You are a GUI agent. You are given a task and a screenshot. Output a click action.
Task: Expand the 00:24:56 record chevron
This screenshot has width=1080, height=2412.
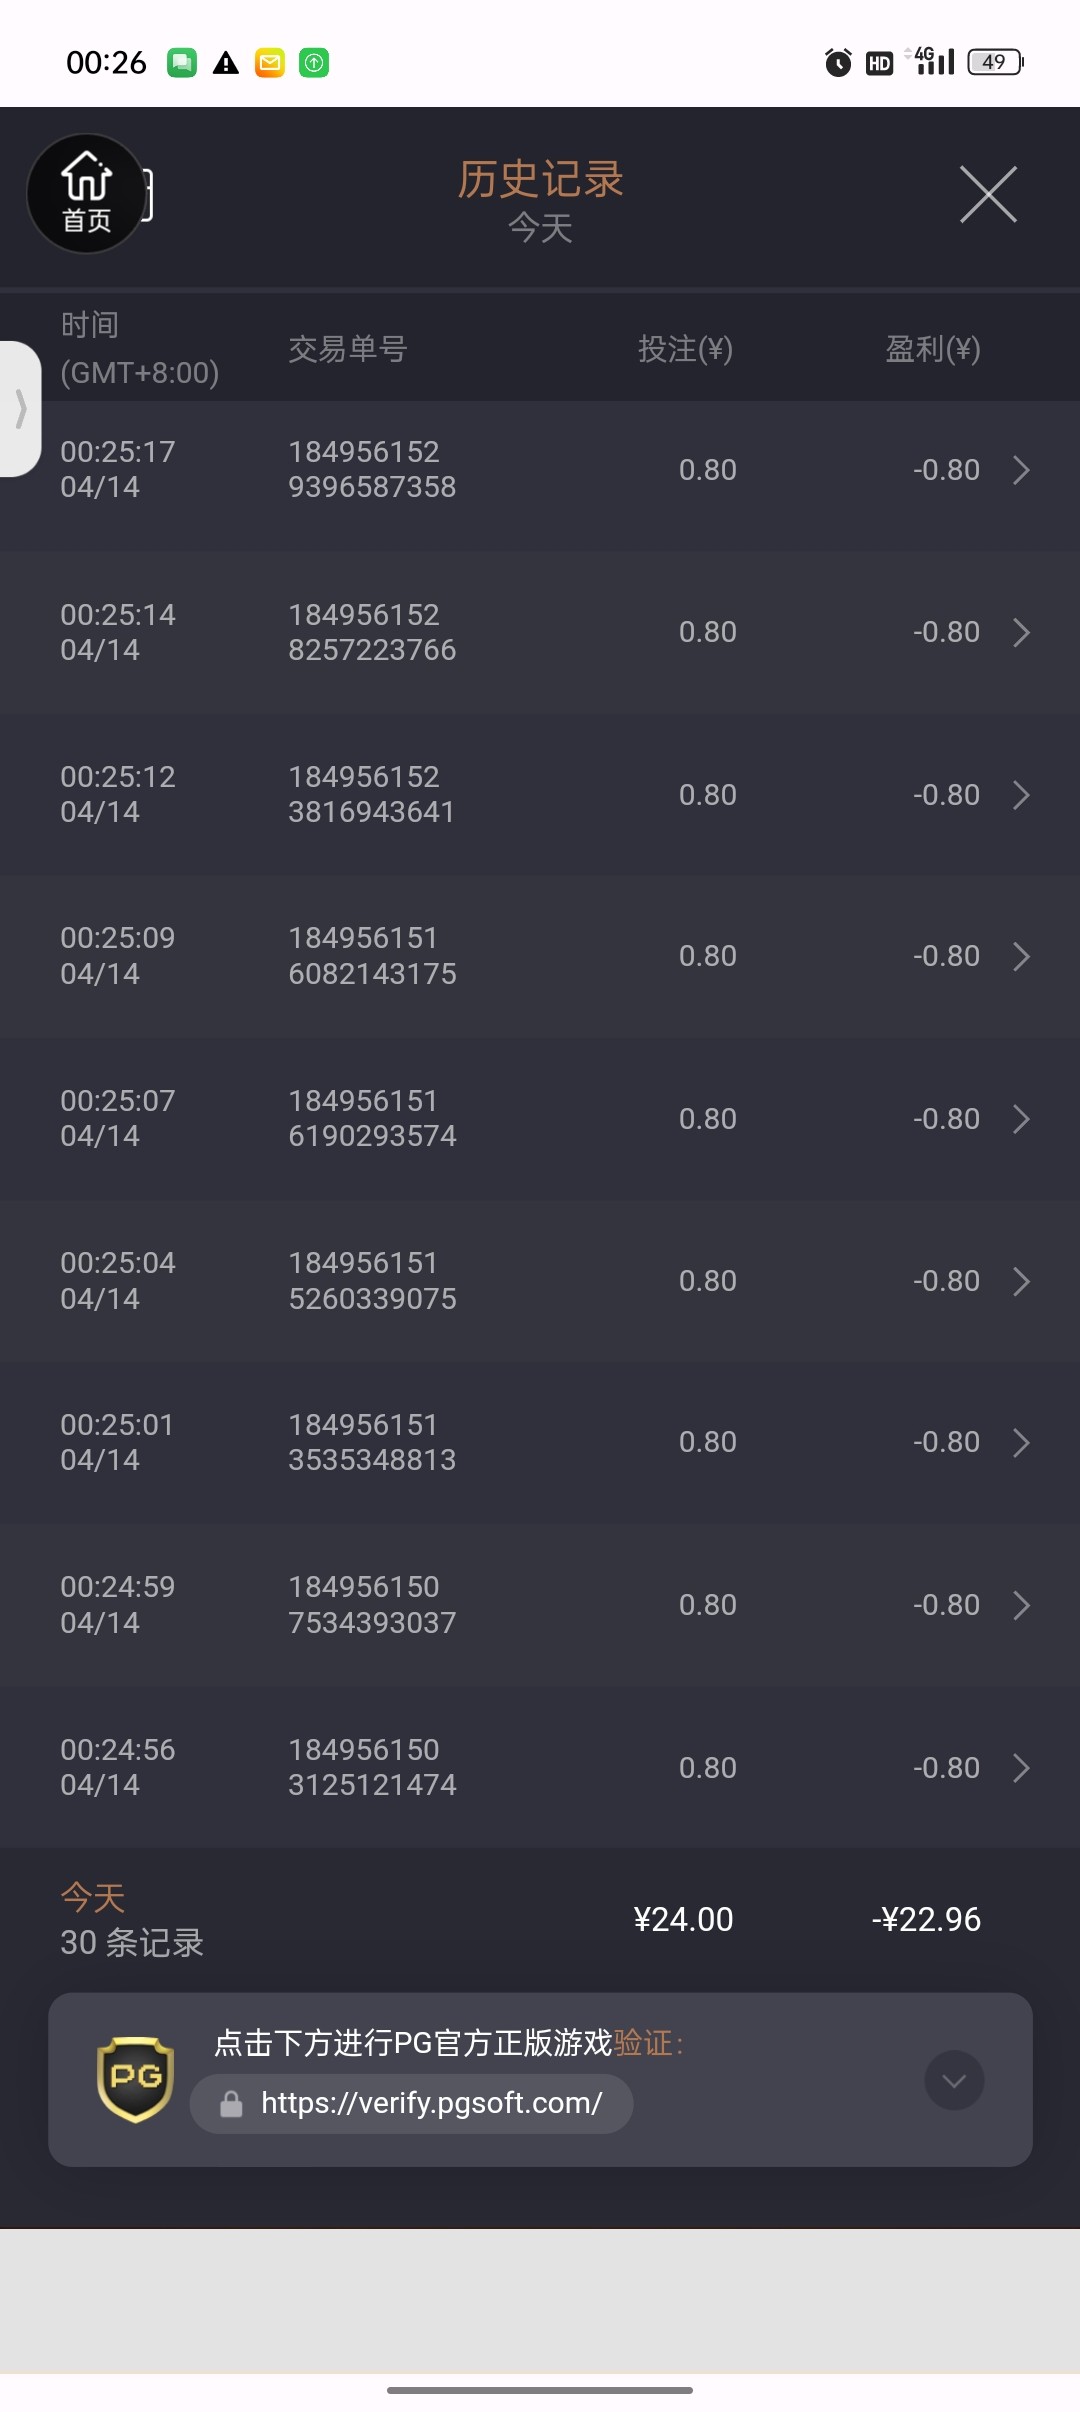click(x=1021, y=1768)
